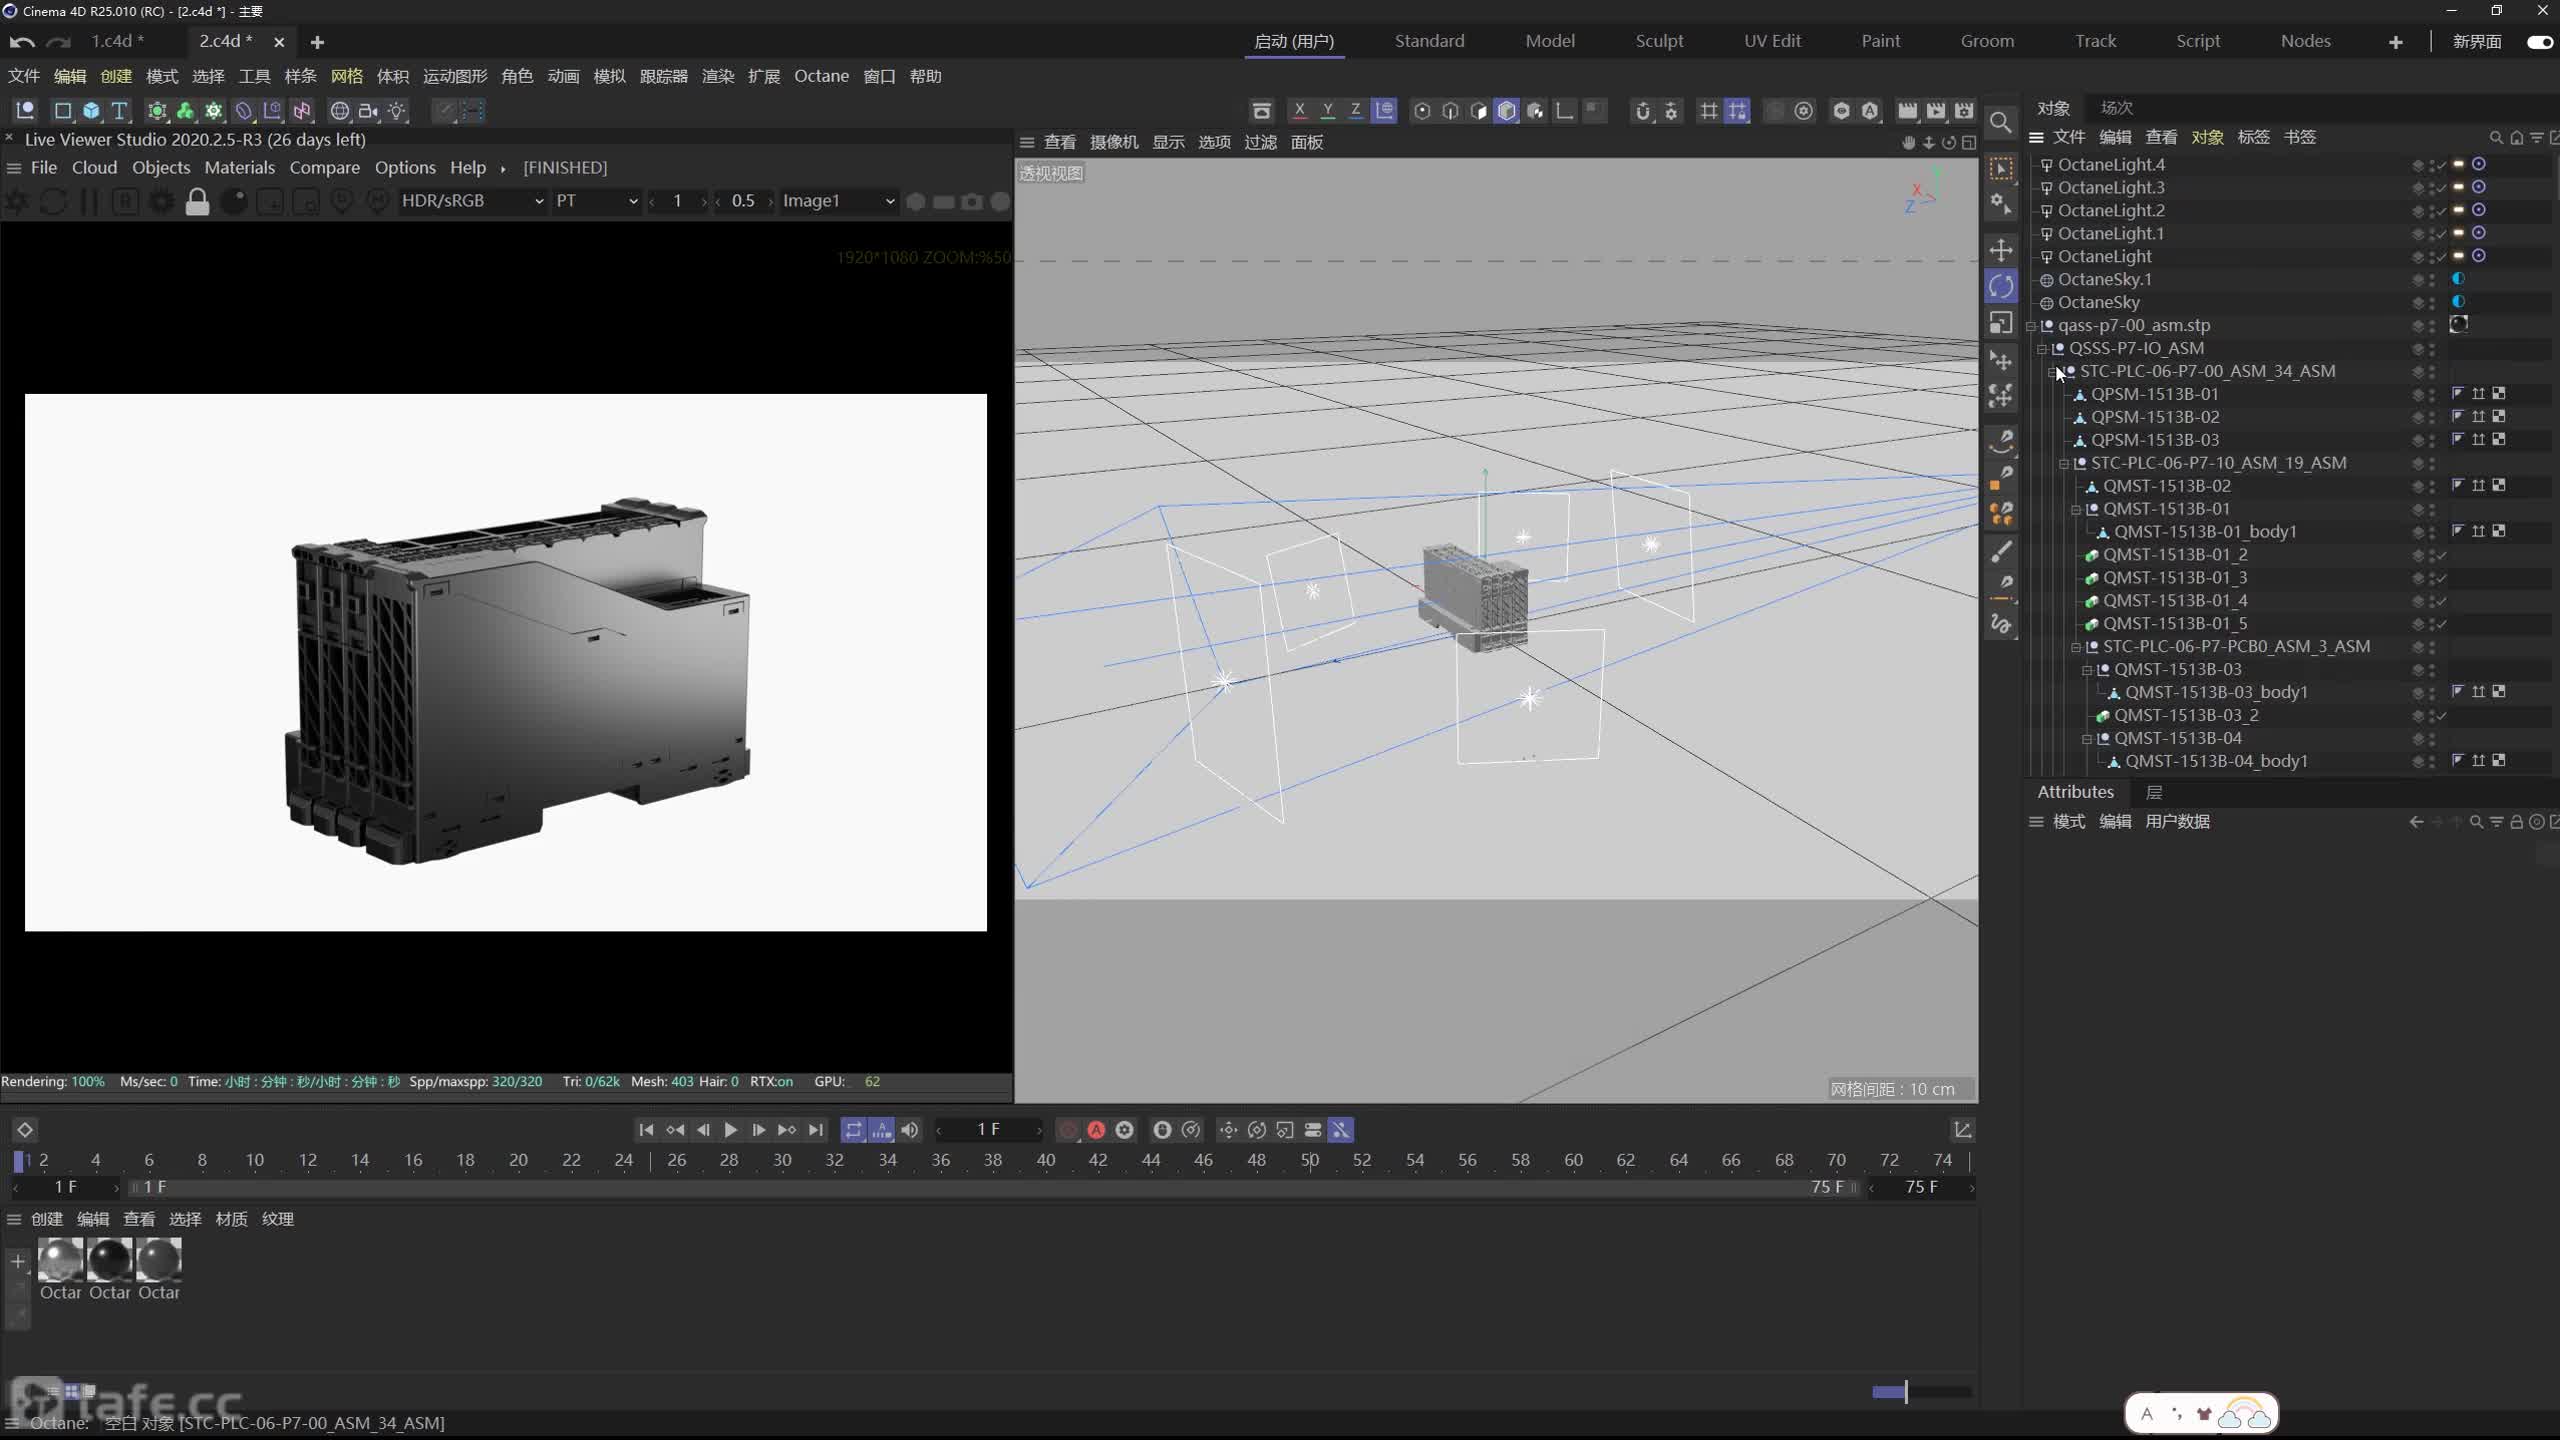Click the snap enable magnet icon
The image size is (2560, 1440).
1642,110
